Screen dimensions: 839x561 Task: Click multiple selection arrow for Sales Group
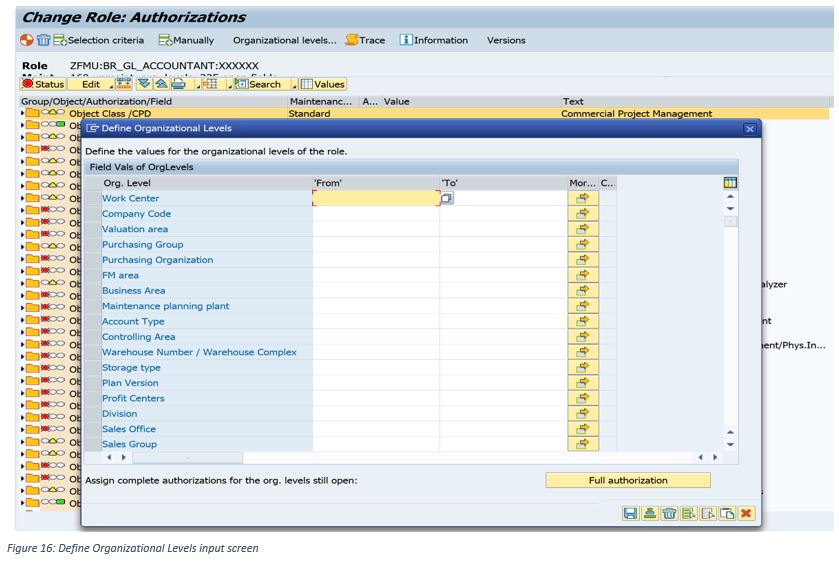pyautogui.click(x=583, y=444)
